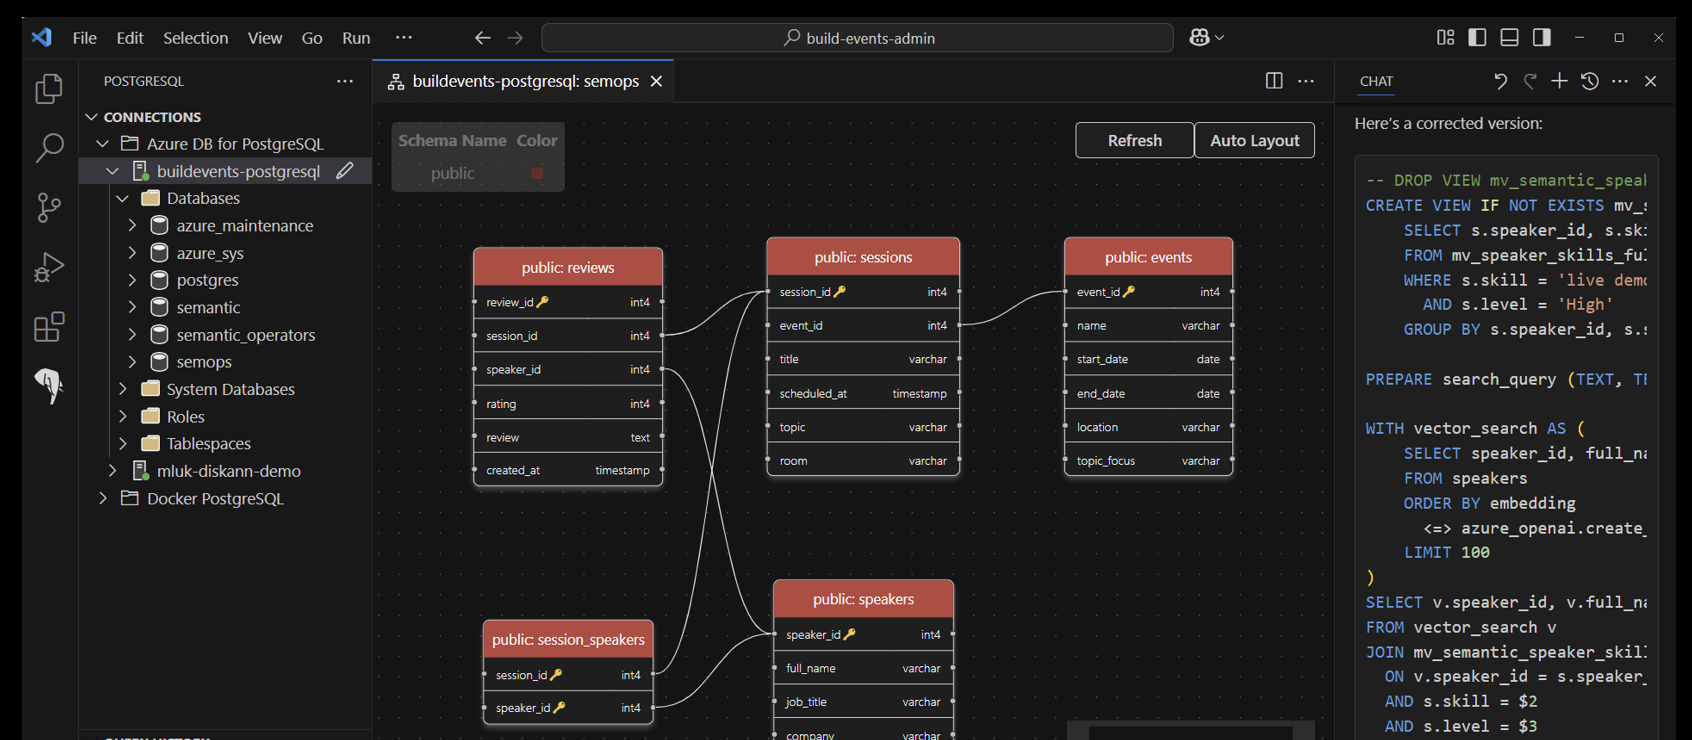Collapse Azure DB for PostgreSQL group
1692x740 pixels.
pos(103,144)
